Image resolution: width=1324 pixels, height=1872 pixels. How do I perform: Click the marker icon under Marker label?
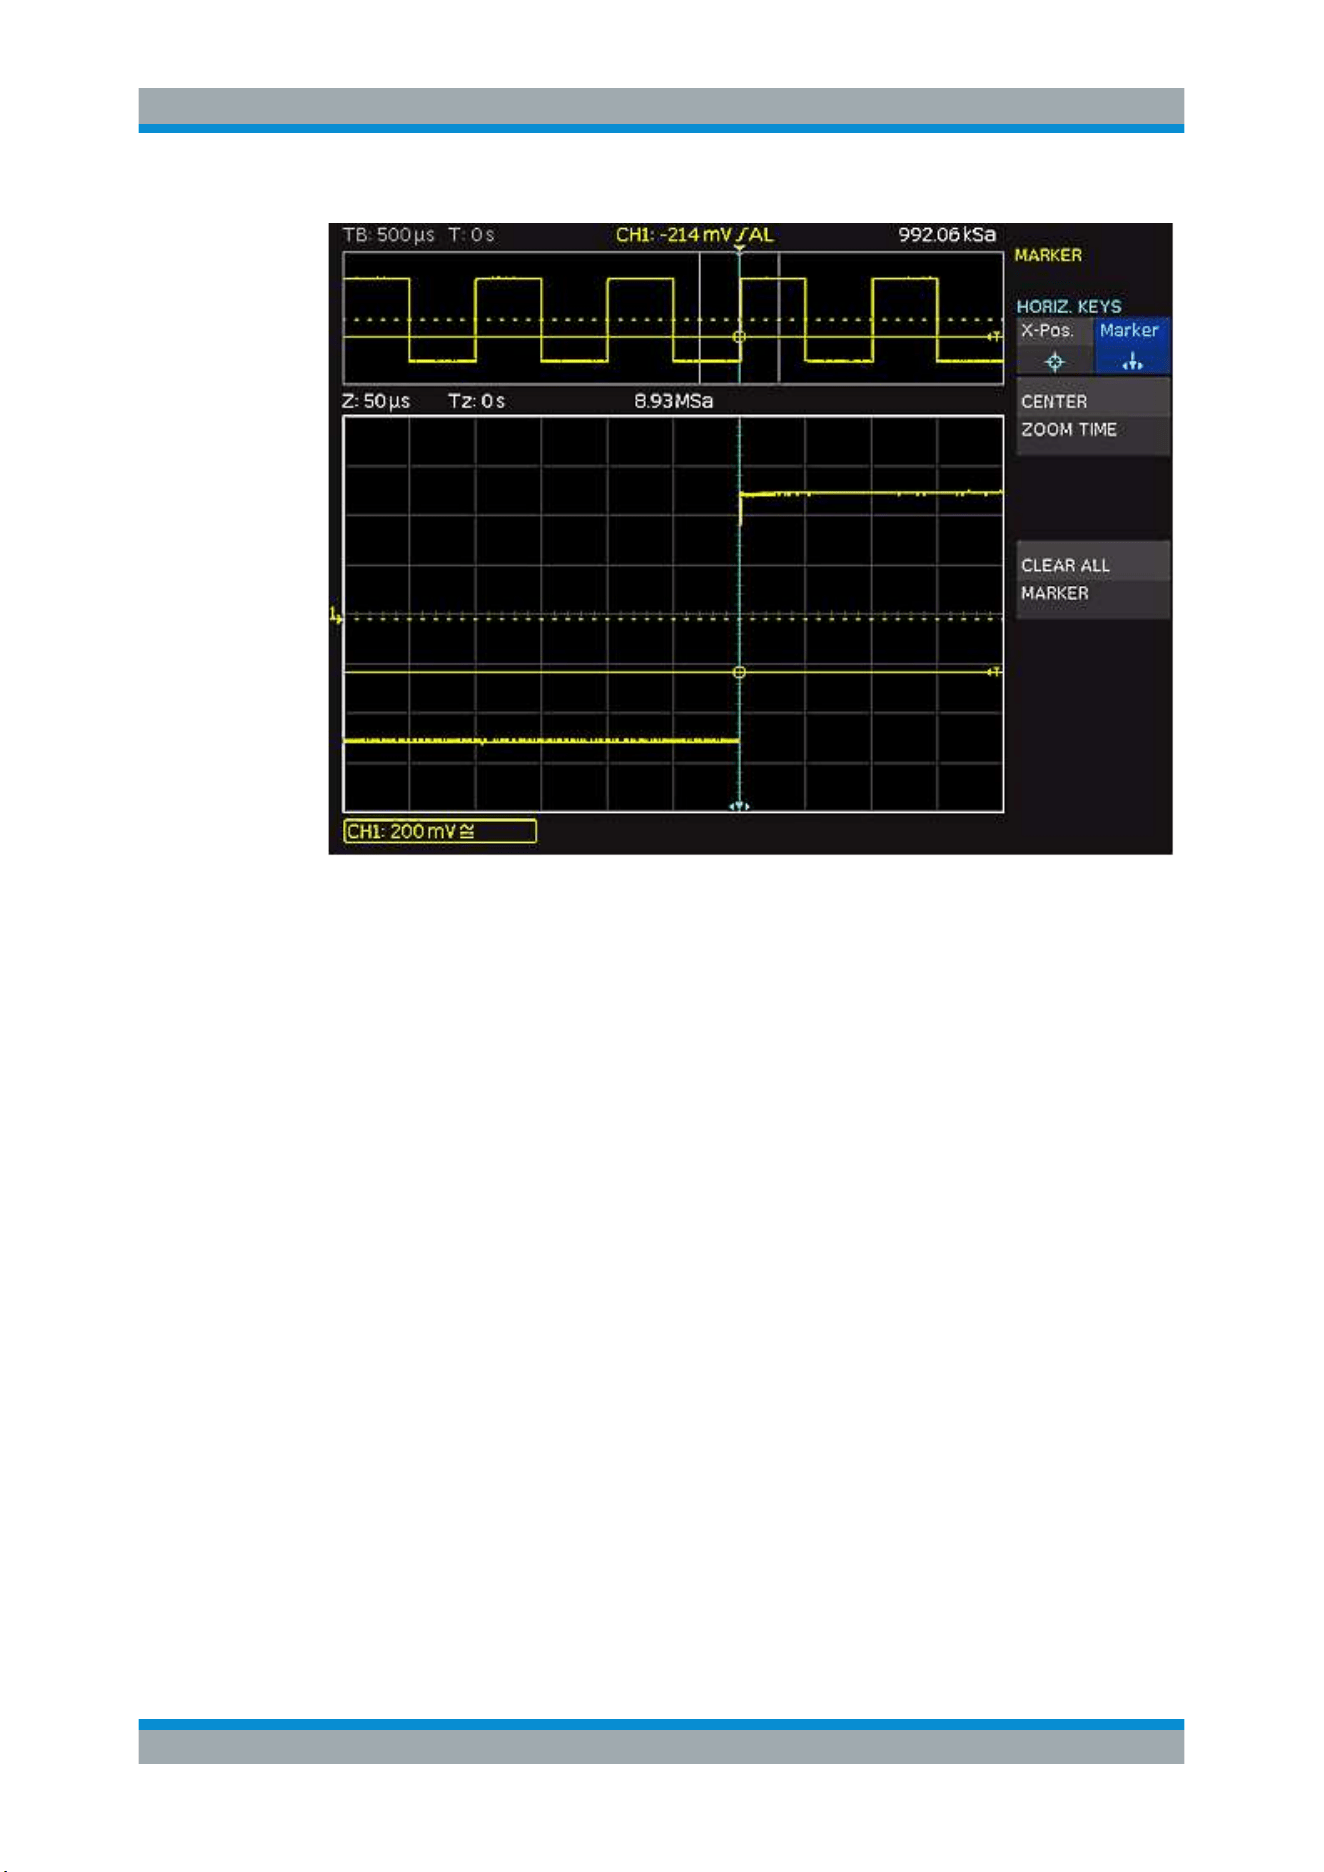pos(1132,362)
